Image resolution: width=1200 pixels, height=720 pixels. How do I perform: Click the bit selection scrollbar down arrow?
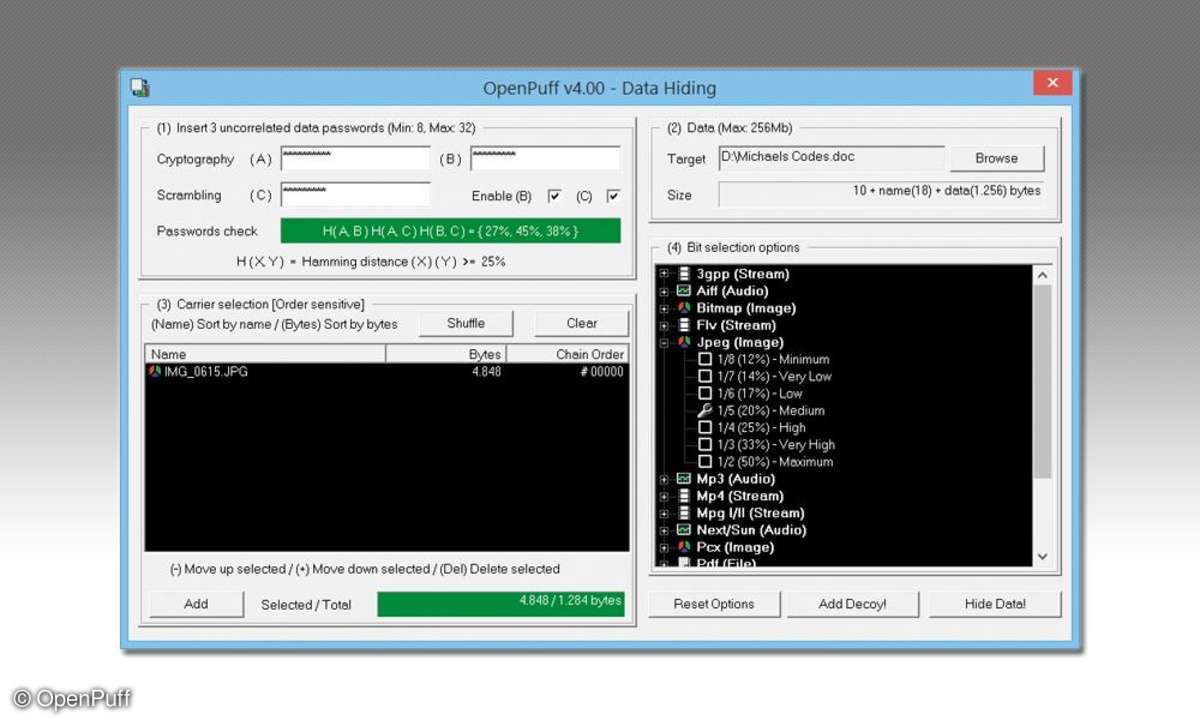point(1042,557)
